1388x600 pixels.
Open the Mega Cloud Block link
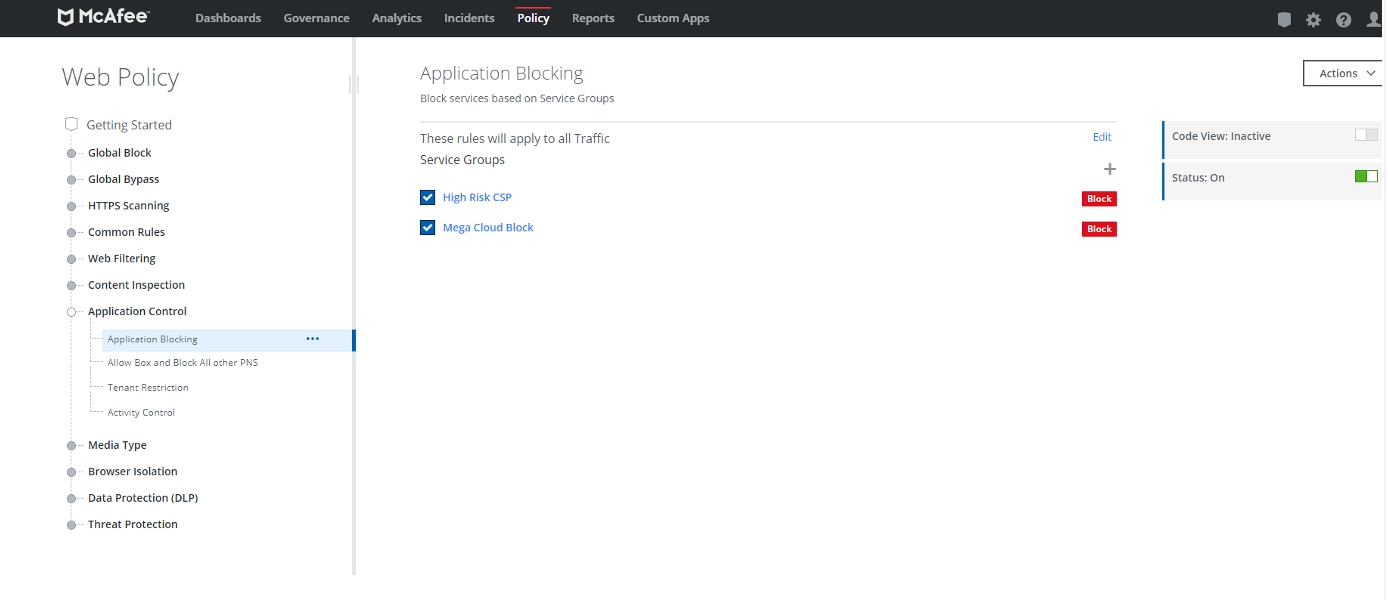click(488, 228)
